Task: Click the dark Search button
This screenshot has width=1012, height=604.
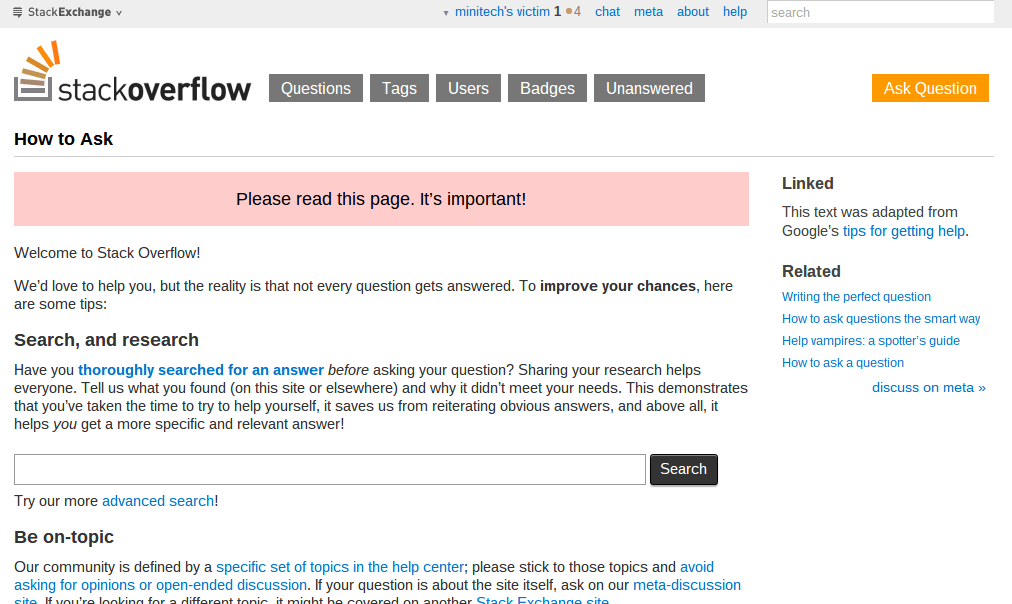Action: 683,469
